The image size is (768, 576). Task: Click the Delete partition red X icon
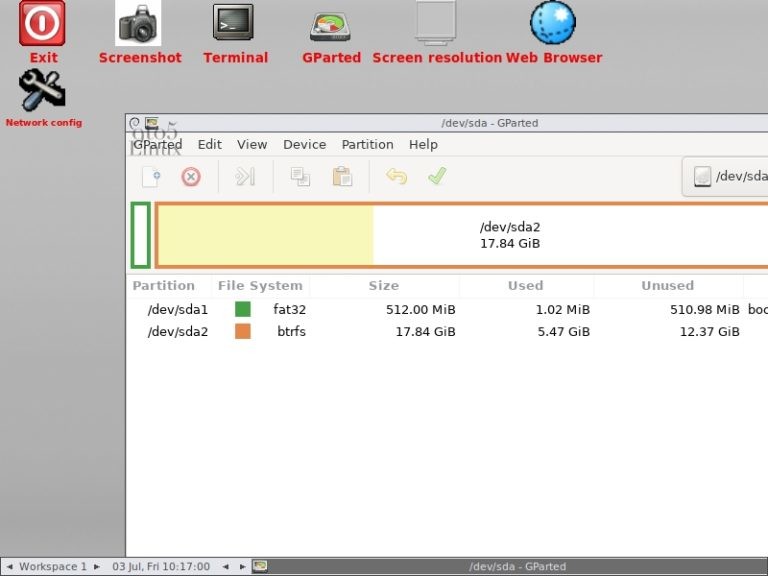point(191,177)
